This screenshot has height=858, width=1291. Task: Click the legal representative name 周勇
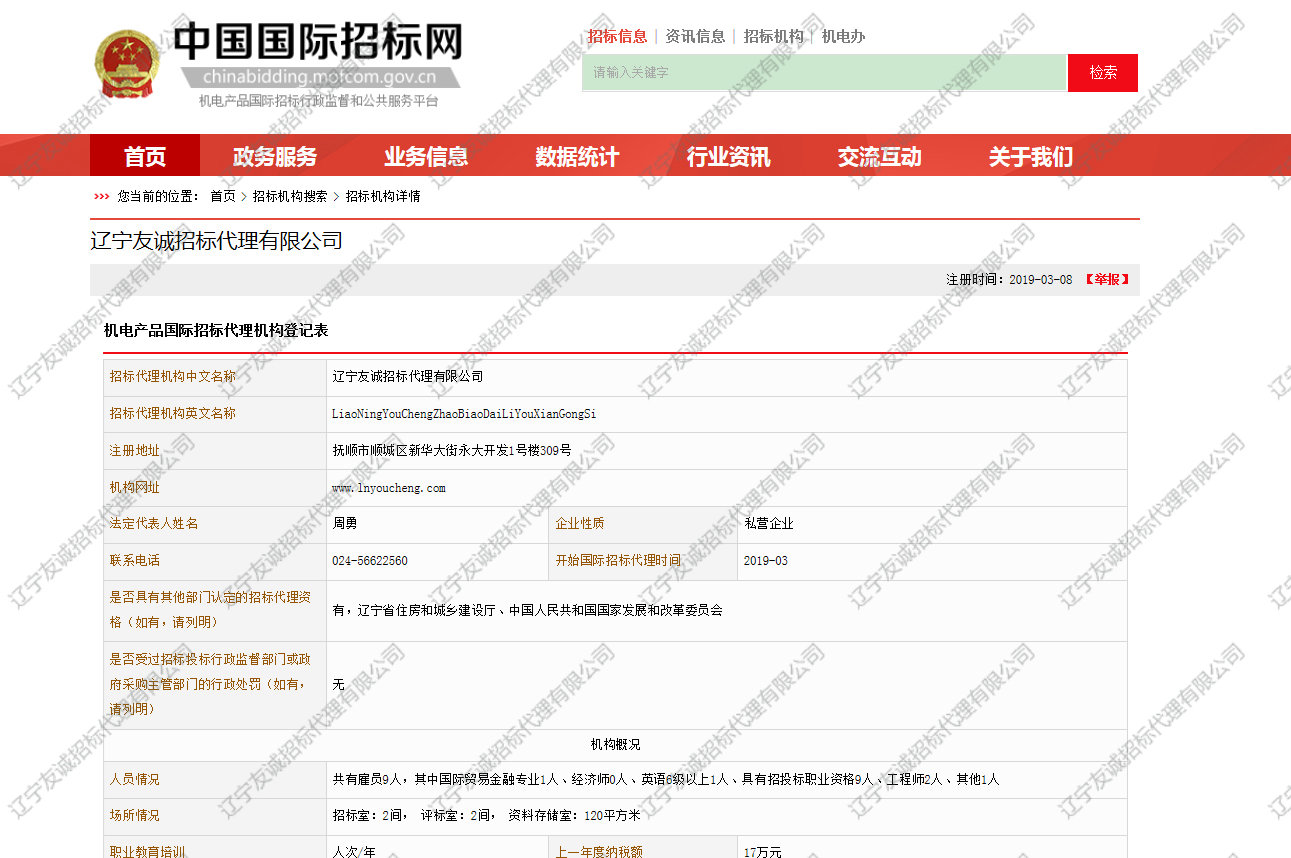pyautogui.click(x=344, y=524)
